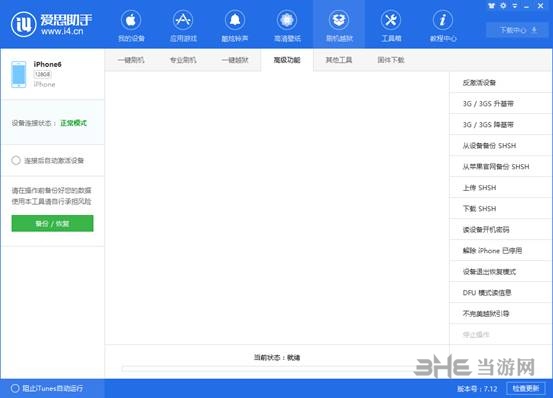553x398 pixels.
Task: Click 版本号 : 7.12 version text
Action: (x=477, y=388)
